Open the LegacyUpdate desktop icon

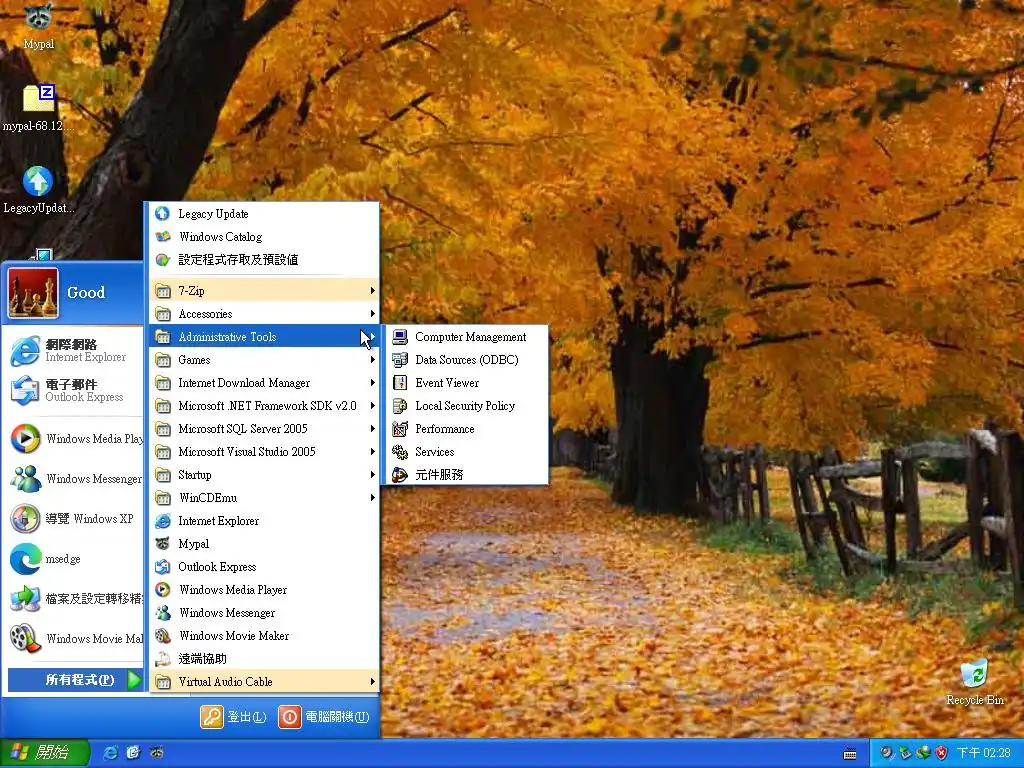[39, 189]
